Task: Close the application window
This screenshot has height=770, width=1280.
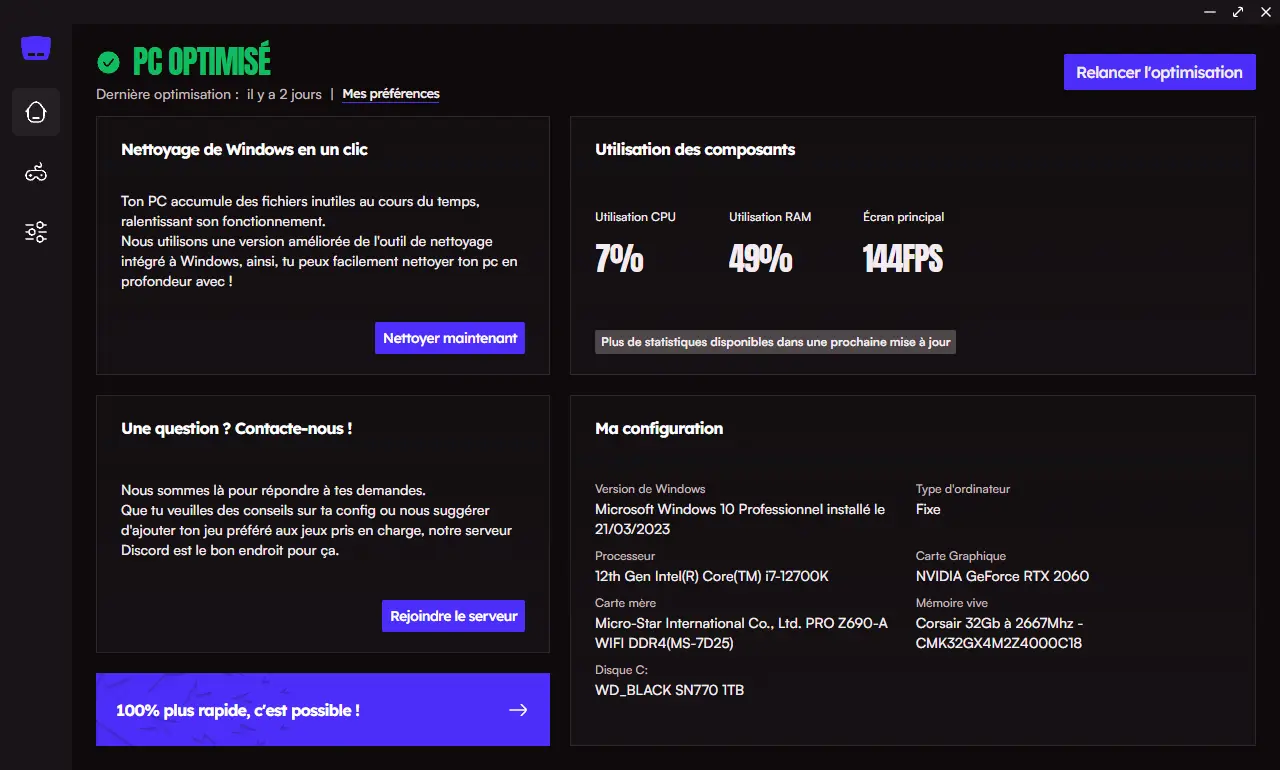Action: pos(1265,12)
